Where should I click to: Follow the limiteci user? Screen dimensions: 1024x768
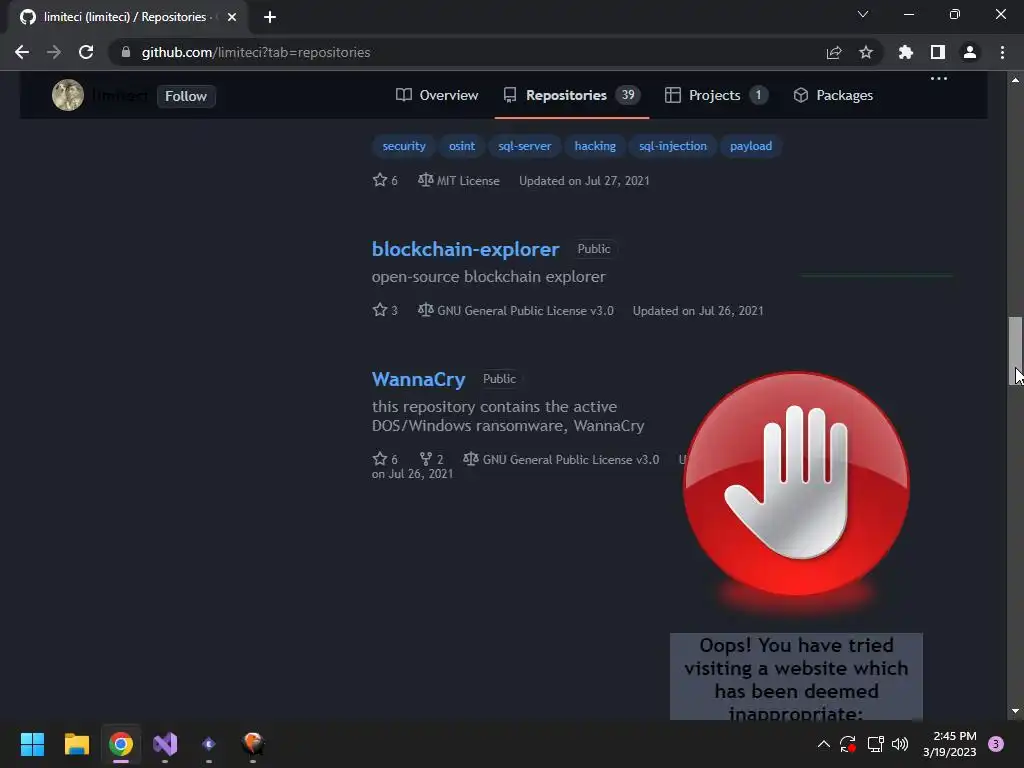click(x=186, y=96)
